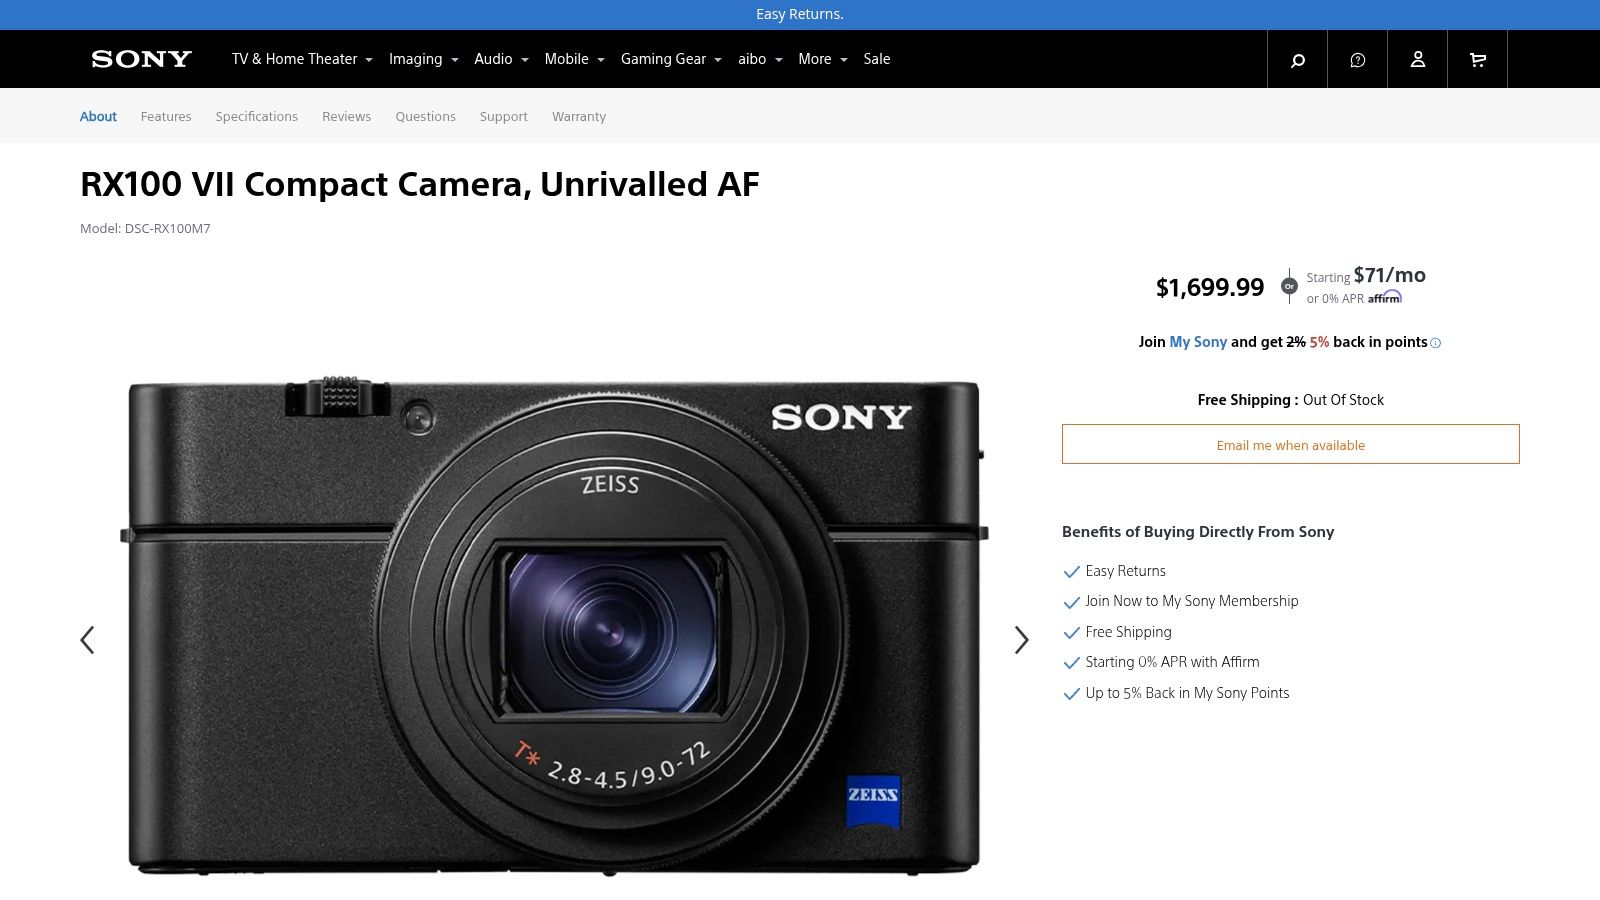Follow the My Sony link
The image size is (1600, 900).
click(x=1198, y=342)
